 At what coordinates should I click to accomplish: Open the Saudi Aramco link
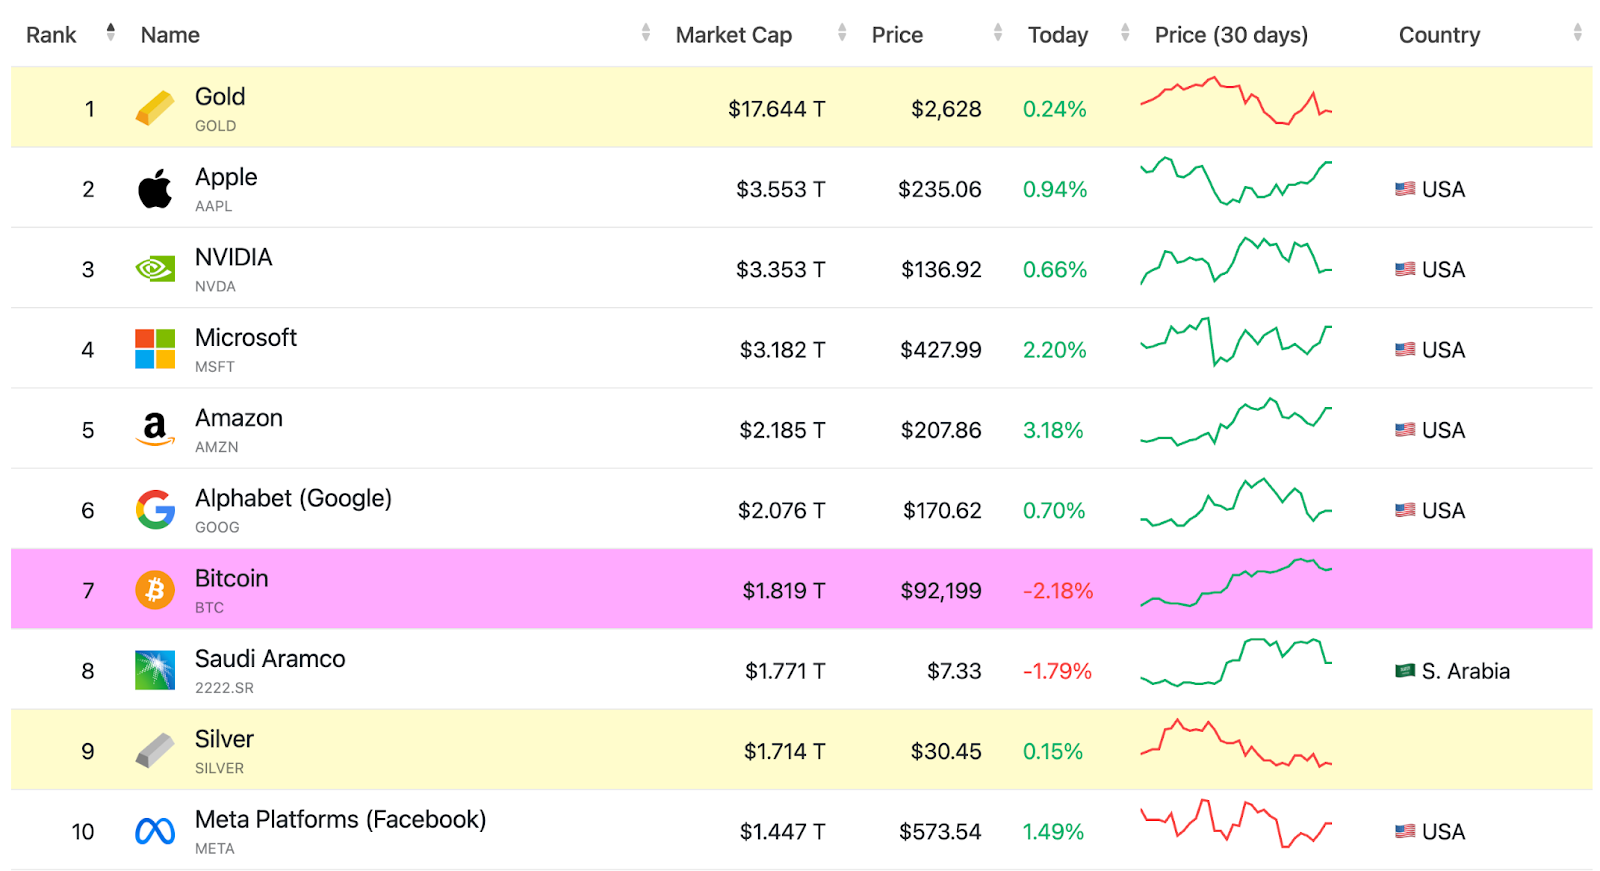point(270,658)
